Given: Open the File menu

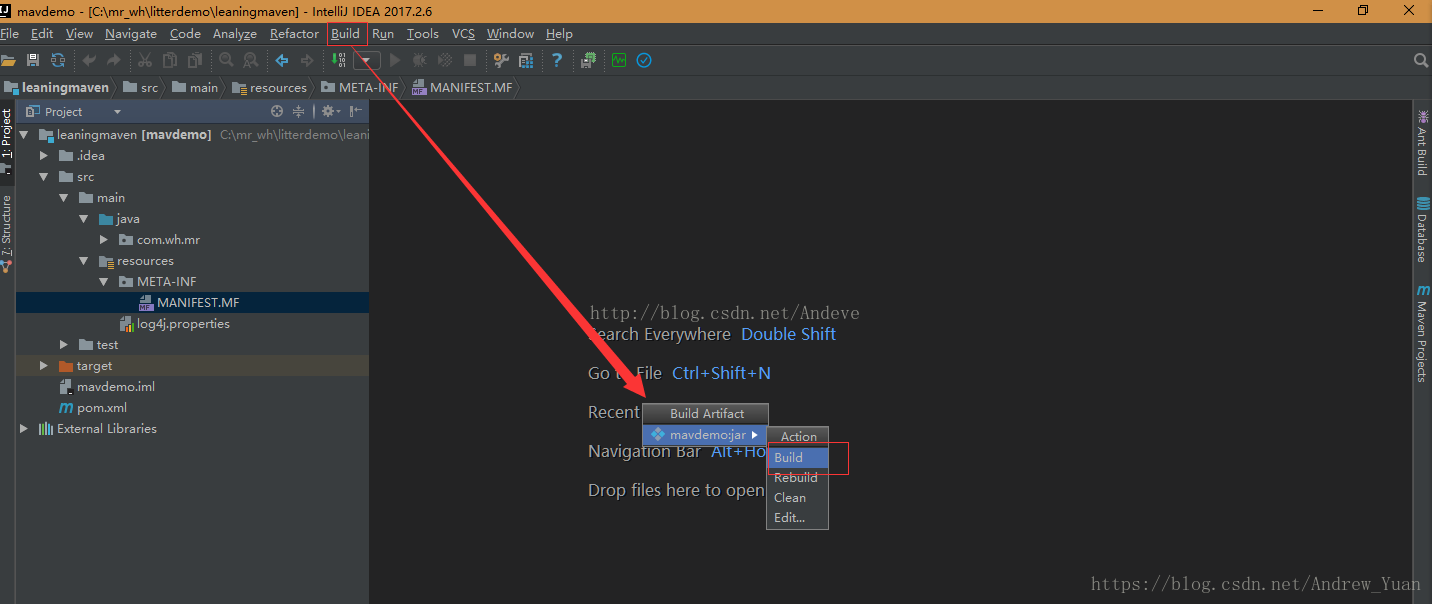Looking at the screenshot, I should [x=9, y=33].
